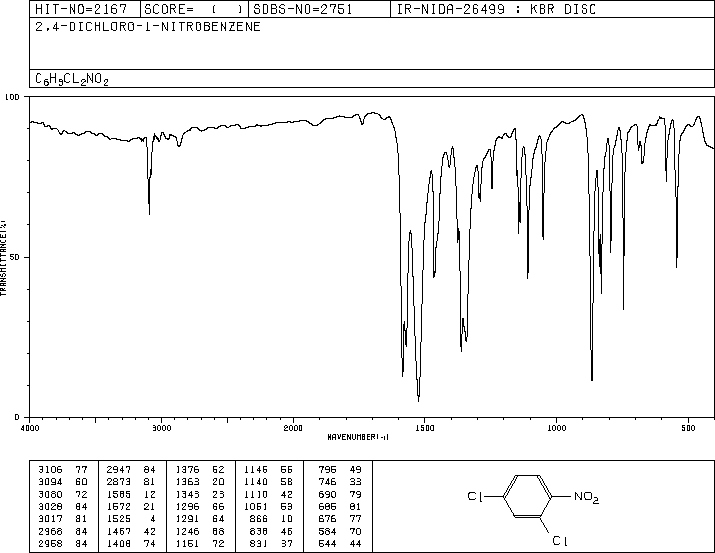
Task: Click the molecular formula C6H3Cl2NO2
Action: pyautogui.click(x=71, y=79)
